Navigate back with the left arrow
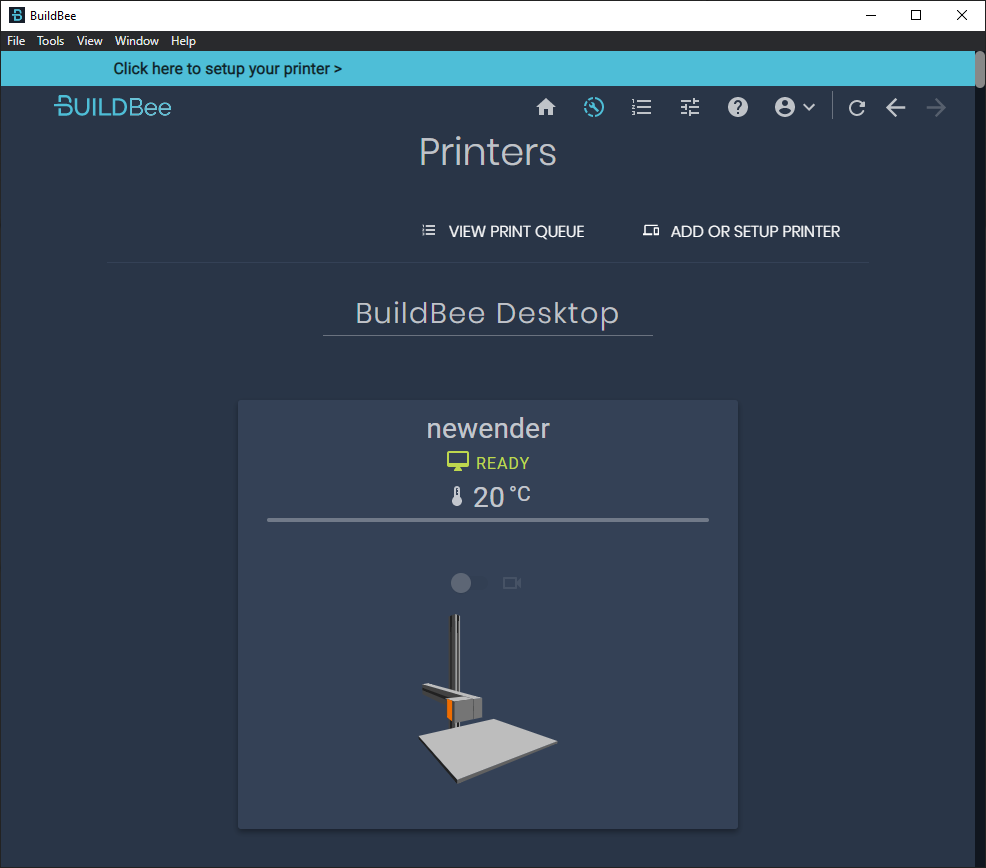The height and width of the screenshot is (868, 986). pos(895,108)
